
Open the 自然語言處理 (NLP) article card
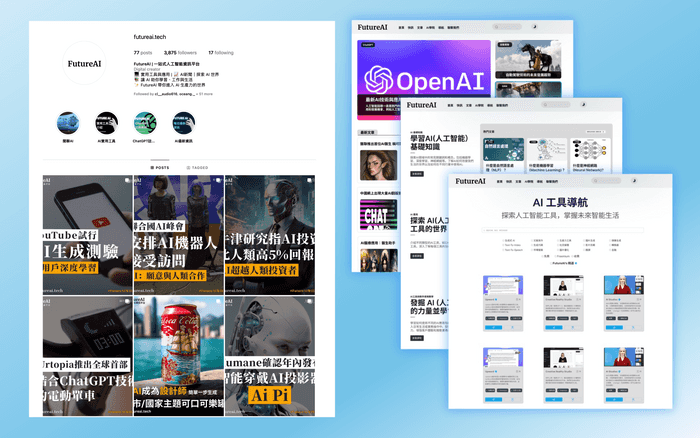503,155
